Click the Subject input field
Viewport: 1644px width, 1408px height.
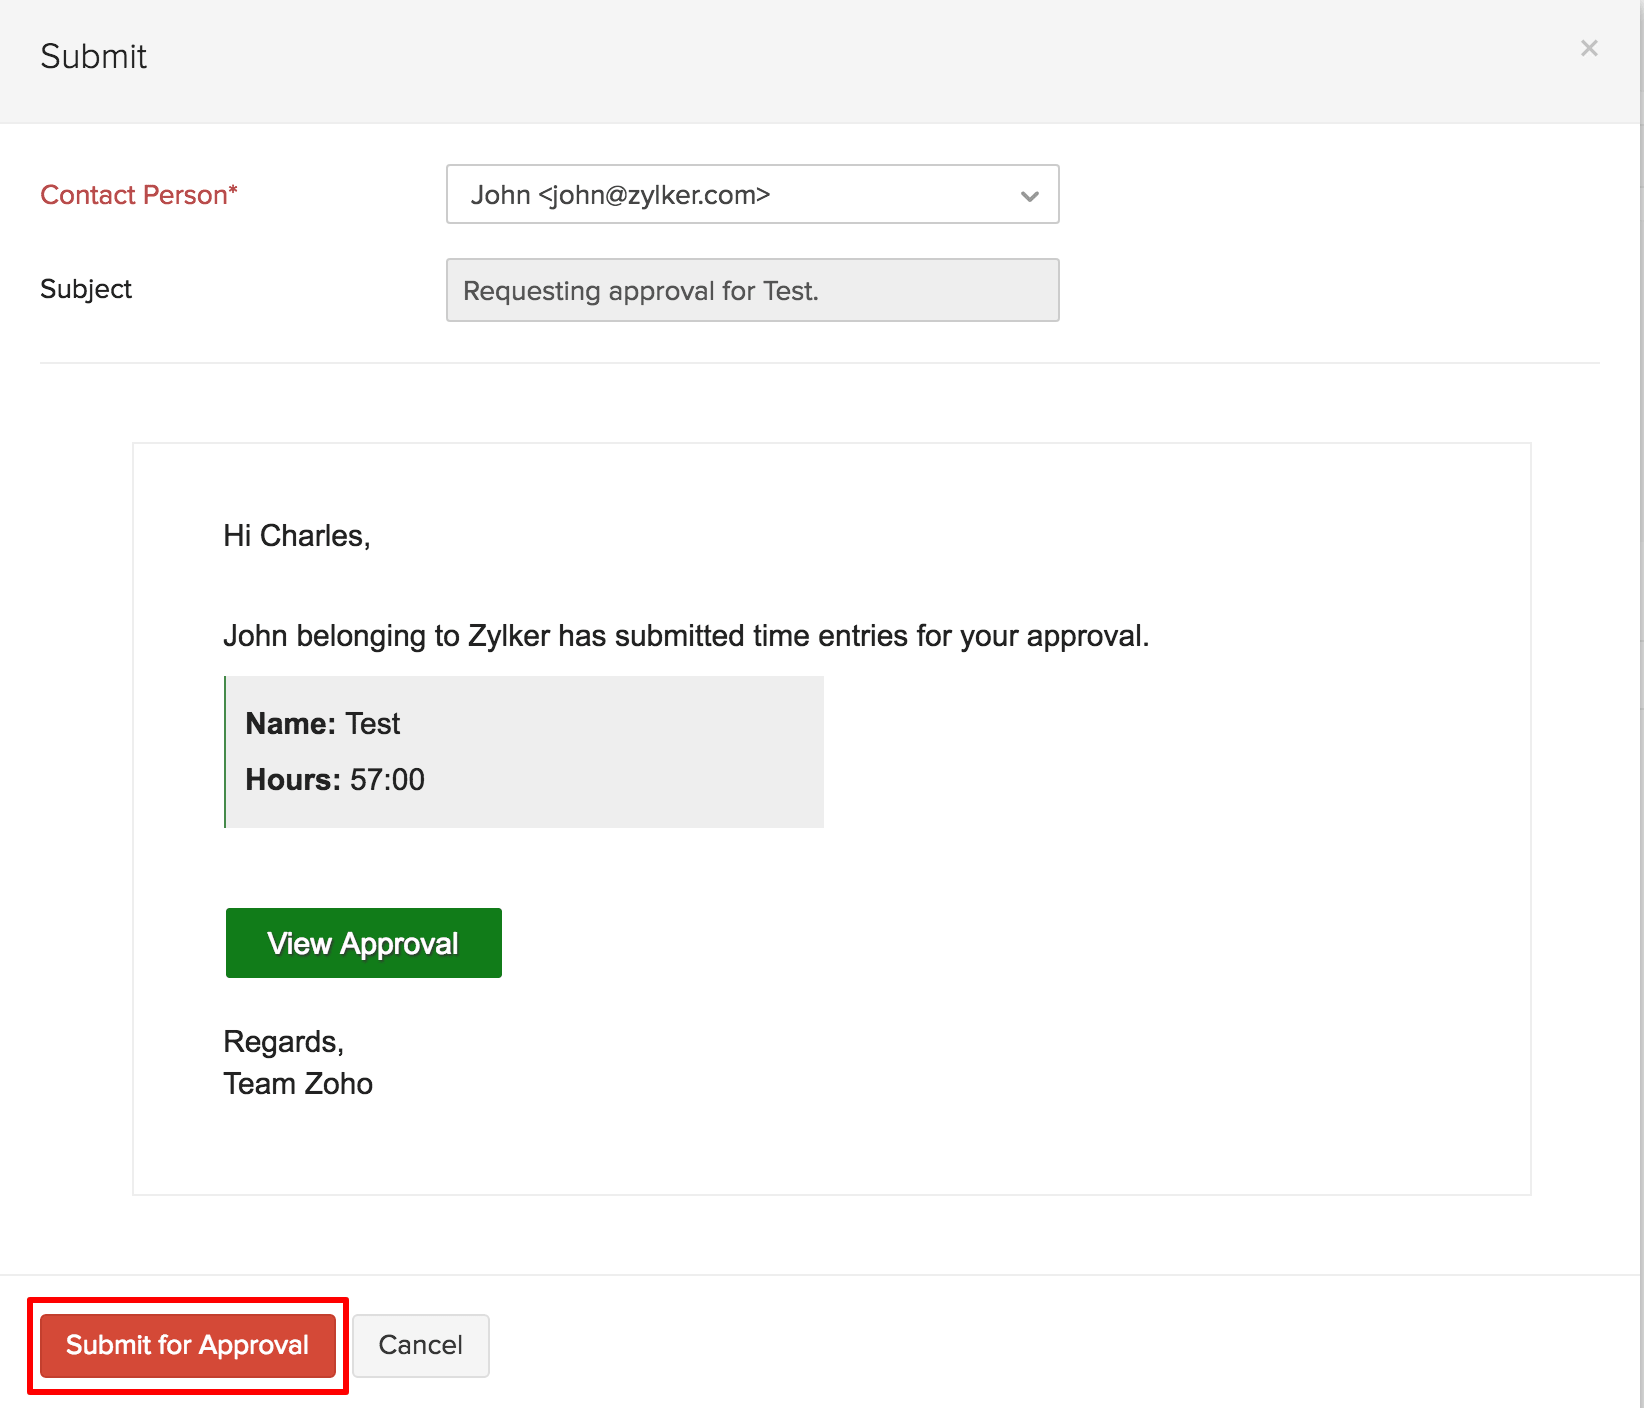[x=751, y=290]
